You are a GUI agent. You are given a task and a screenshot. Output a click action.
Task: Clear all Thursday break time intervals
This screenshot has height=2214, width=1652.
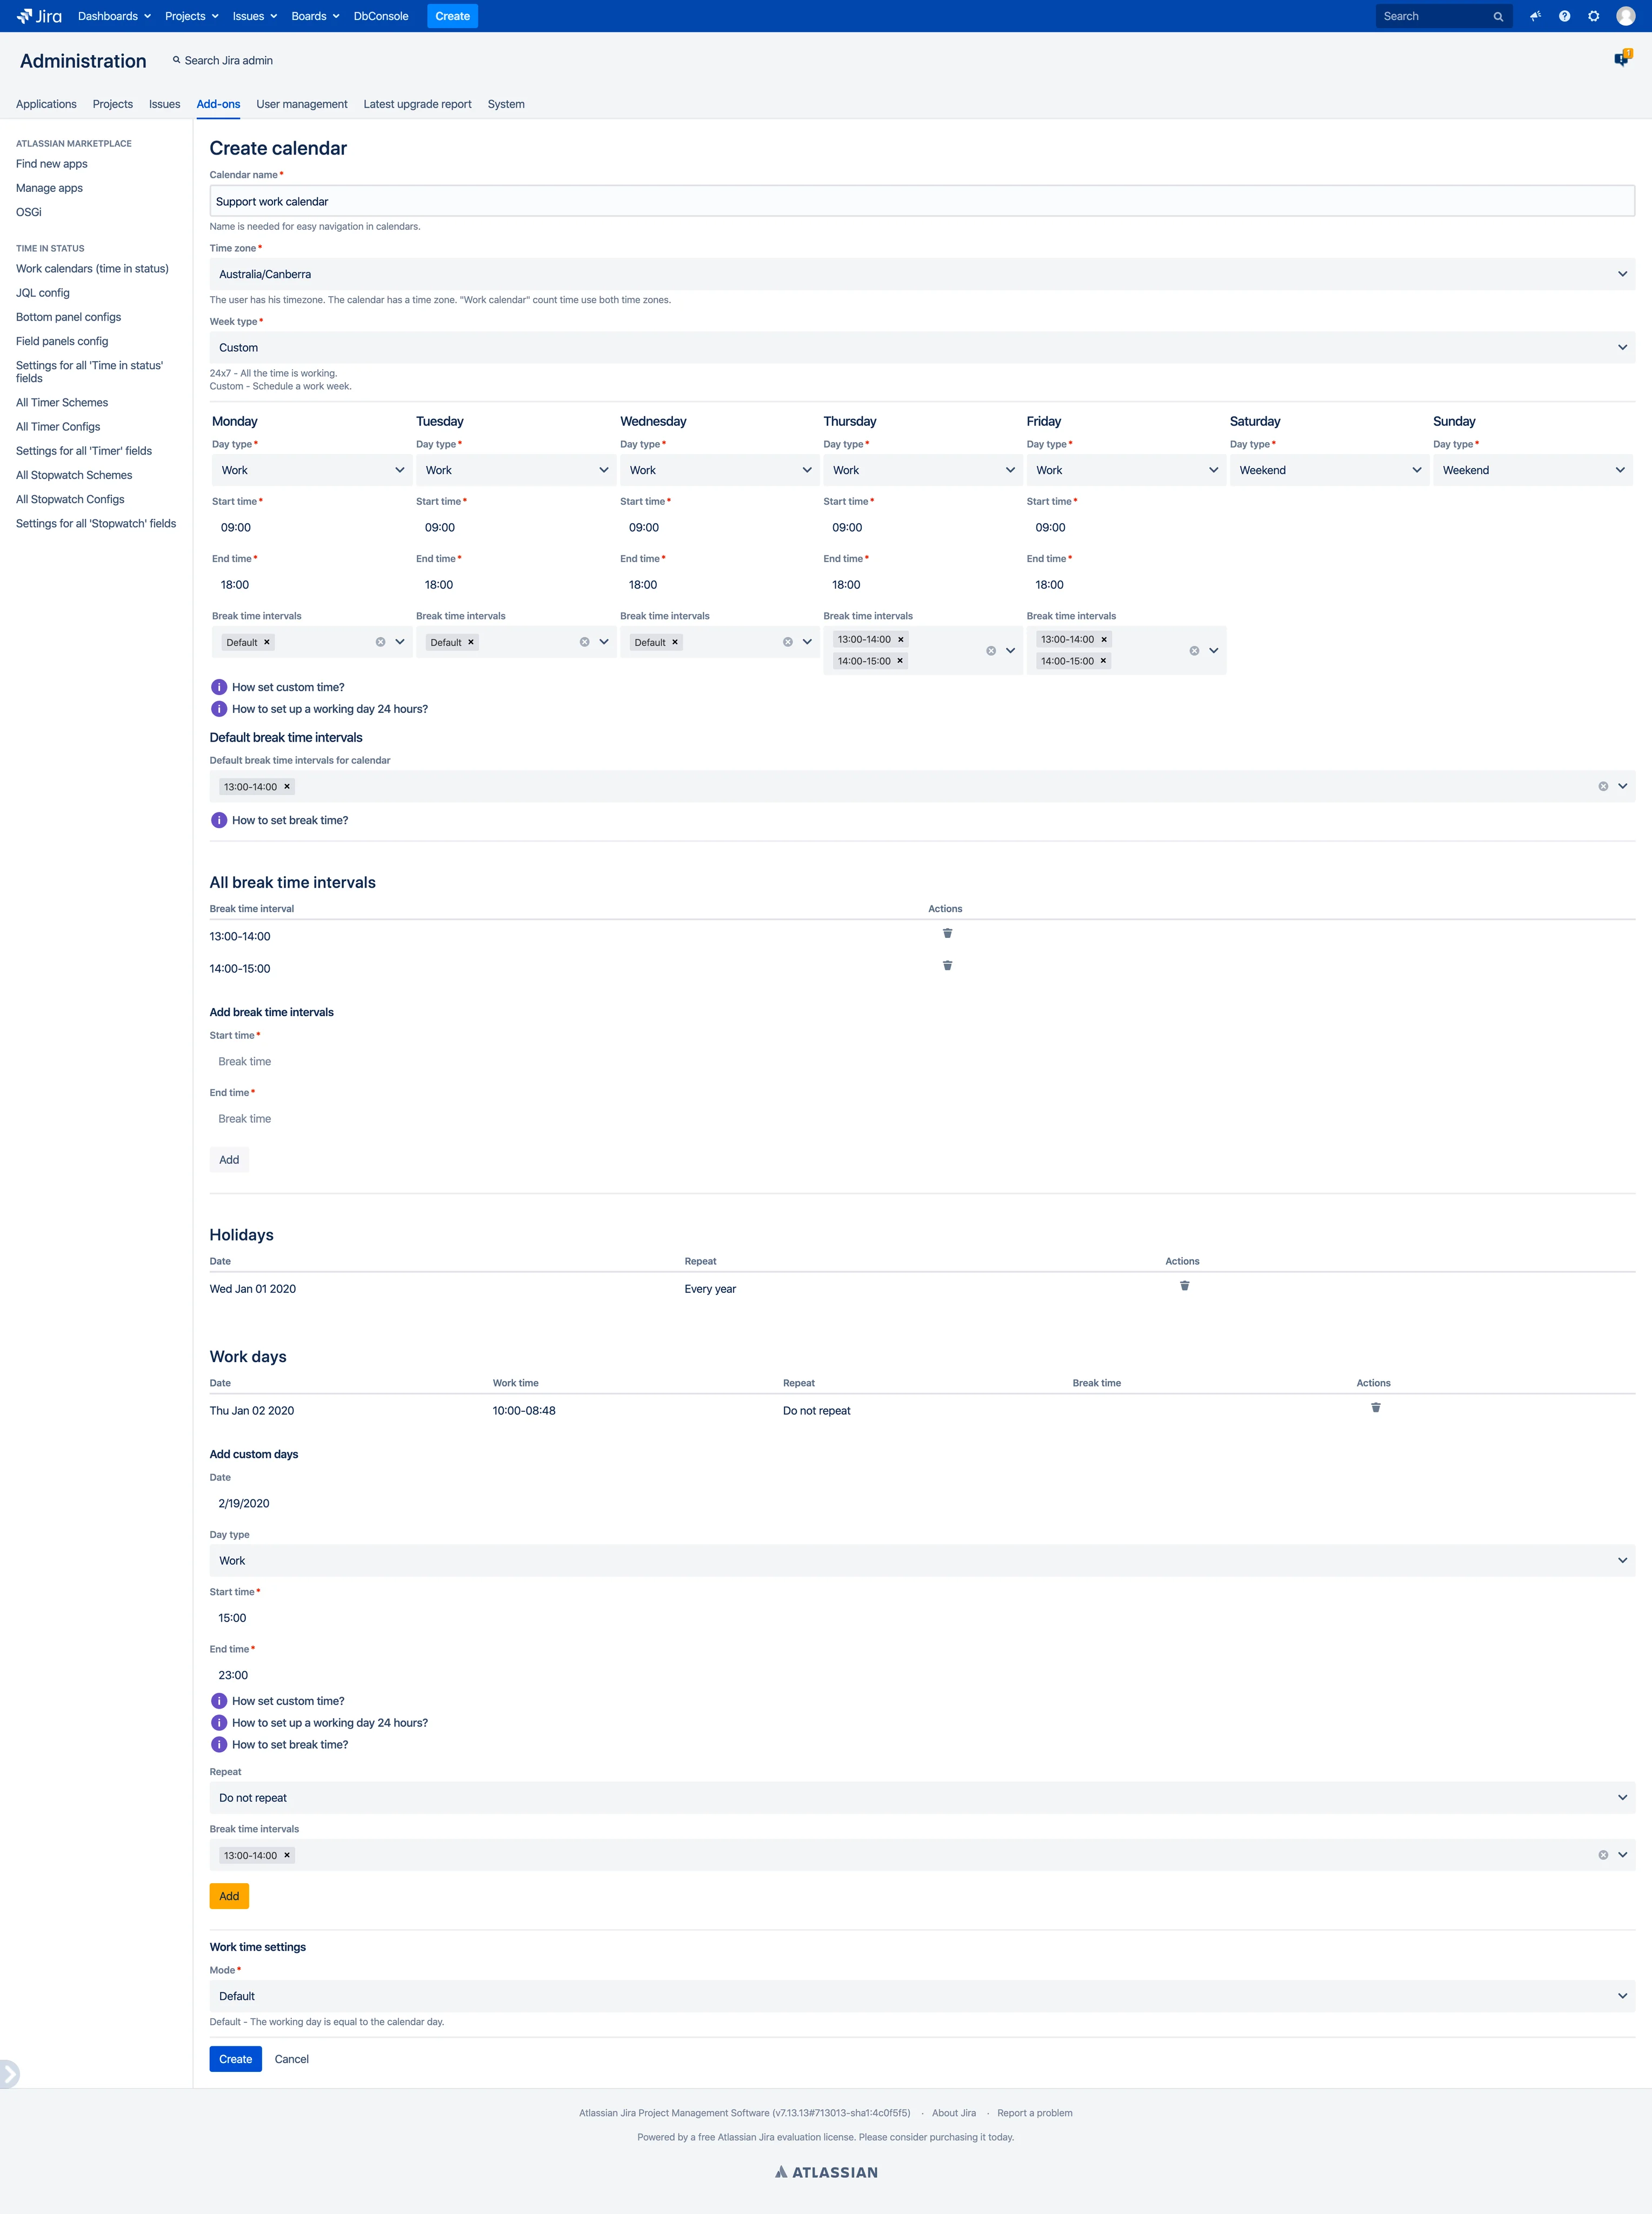991,650
